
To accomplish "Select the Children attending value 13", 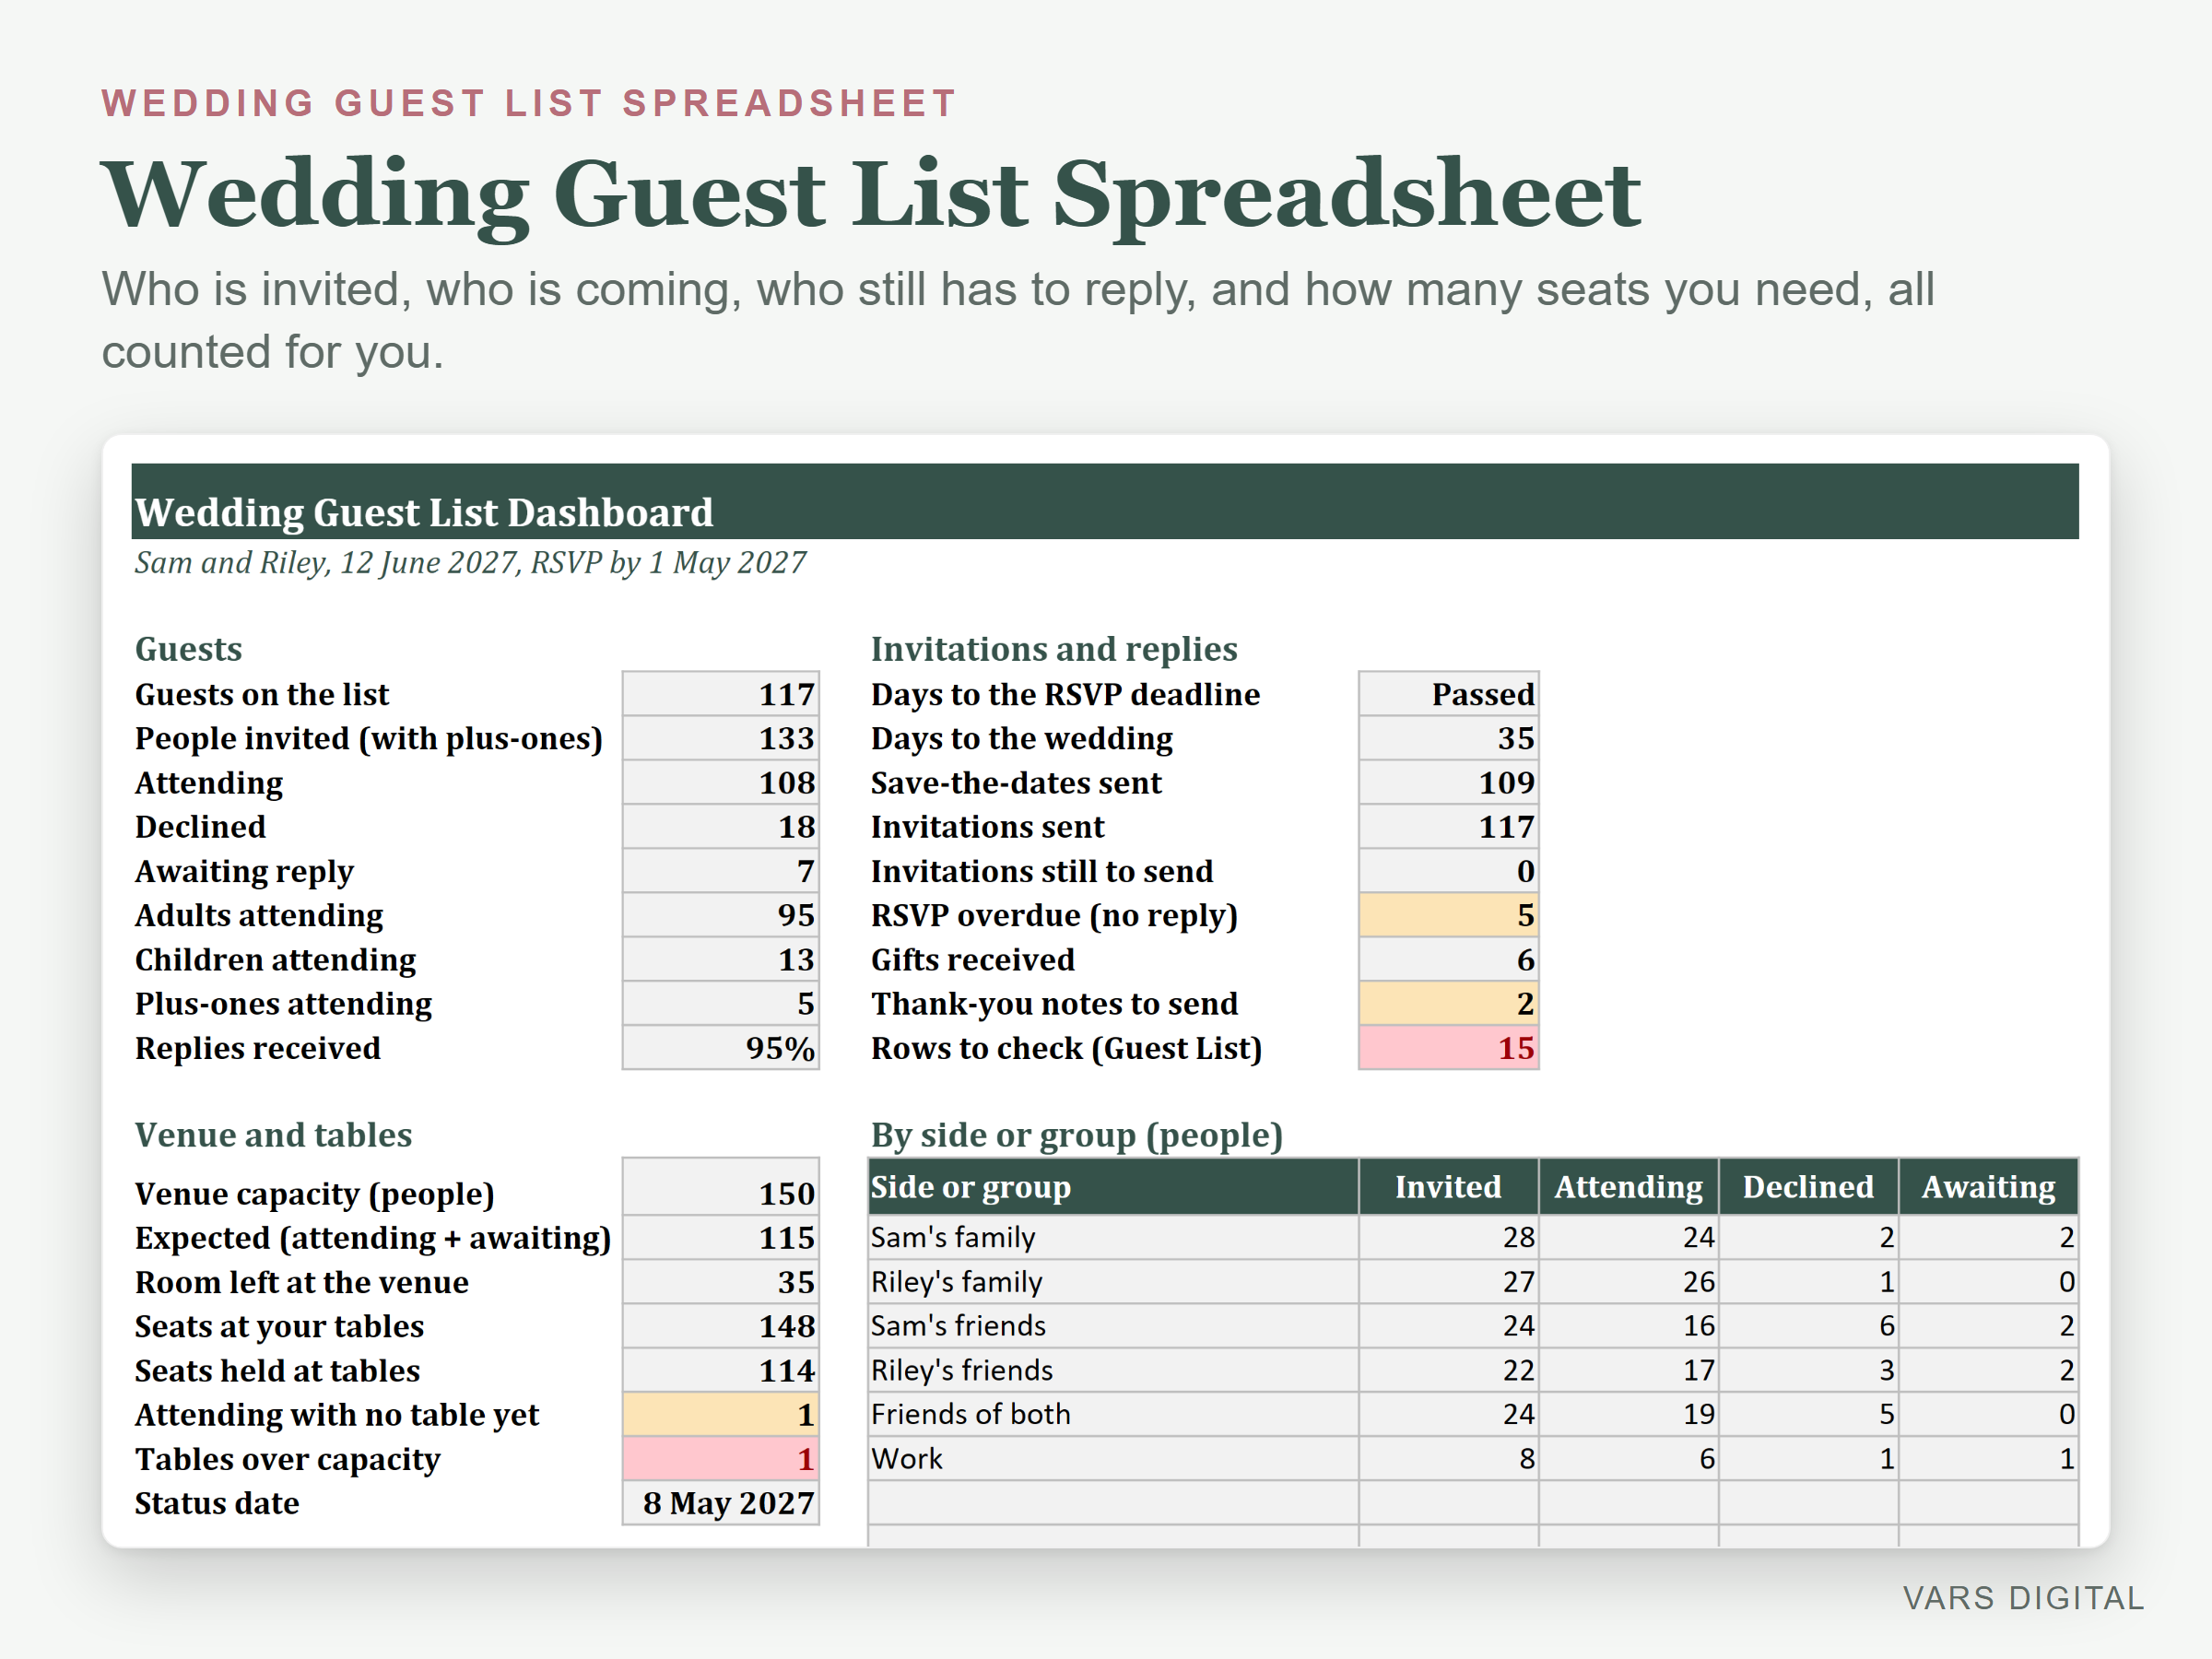I will coord(720,959).
